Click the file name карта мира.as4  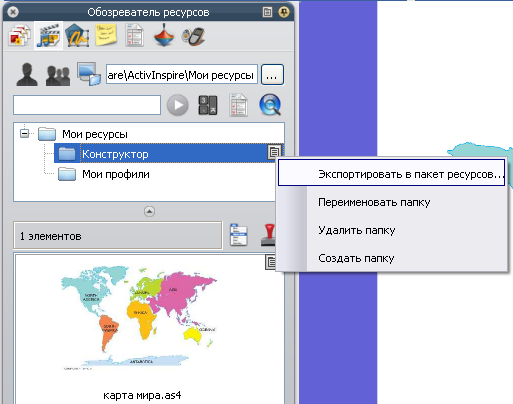pos(142,395)
